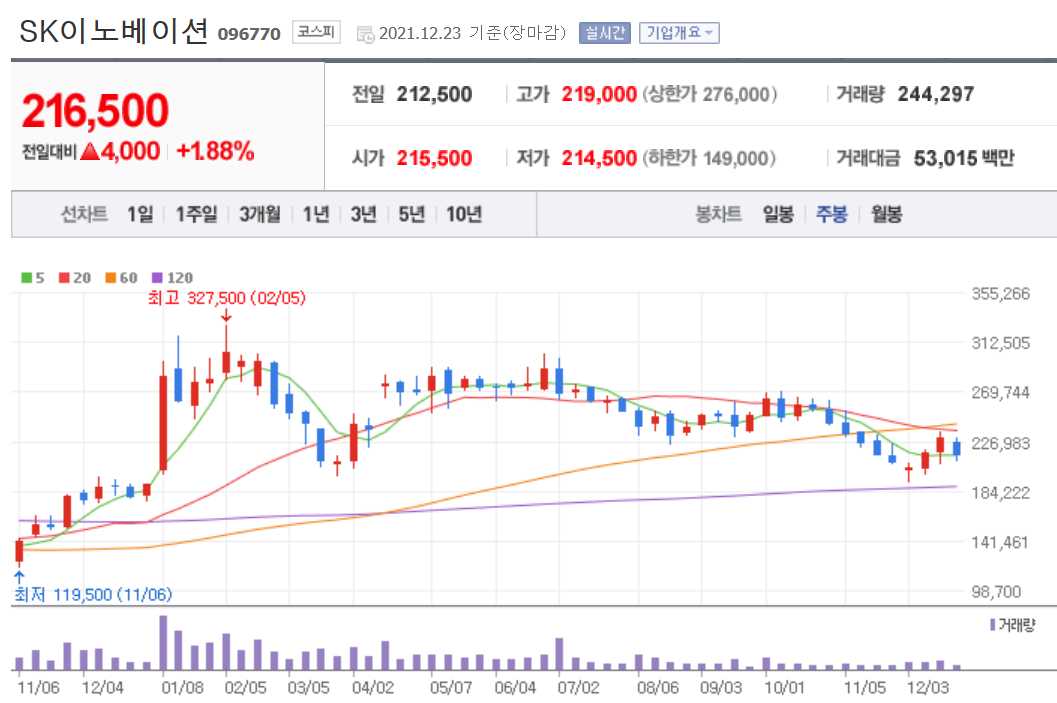This screenshot has height=703, width=1057.
Task: Click the 코스피 market label
Action: [314, 31]
